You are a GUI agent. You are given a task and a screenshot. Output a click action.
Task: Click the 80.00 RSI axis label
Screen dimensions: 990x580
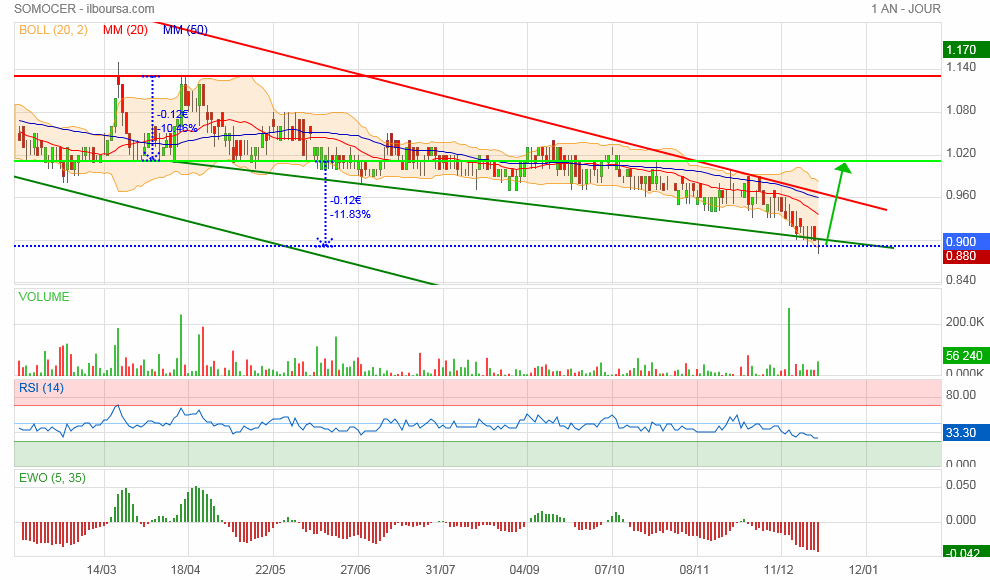click(960, 395)
